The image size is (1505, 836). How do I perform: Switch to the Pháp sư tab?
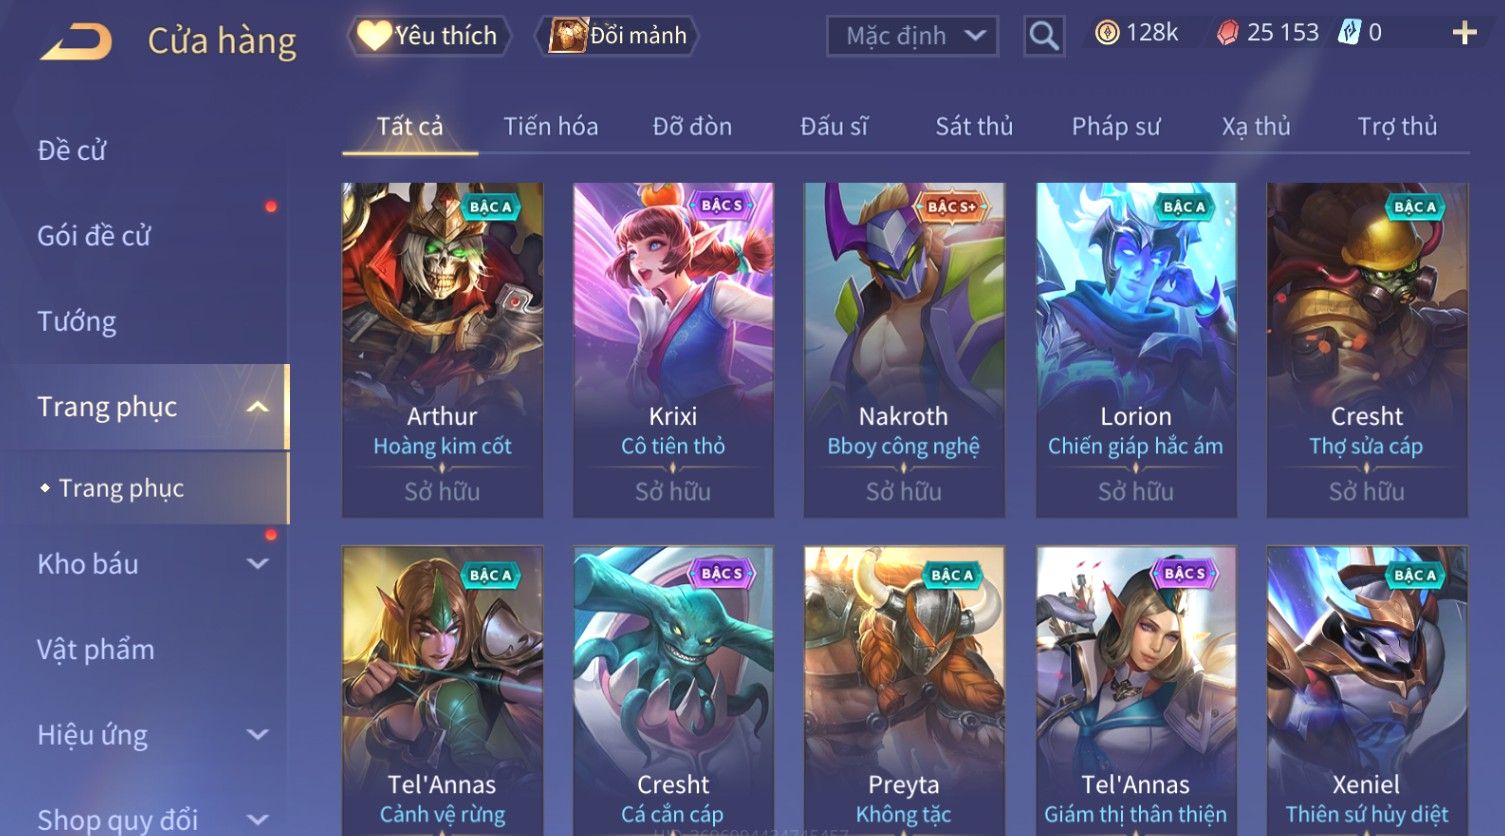coord(1116,127)
